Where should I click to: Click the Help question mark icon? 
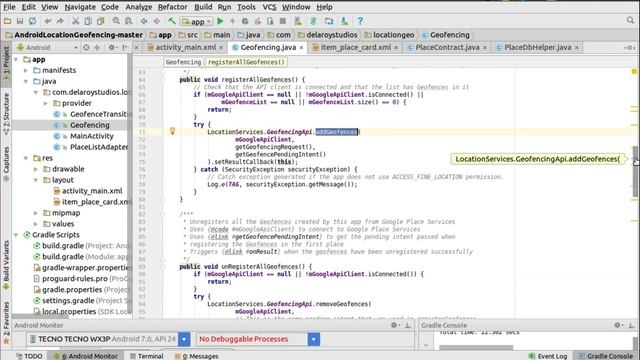click(360, 21)
